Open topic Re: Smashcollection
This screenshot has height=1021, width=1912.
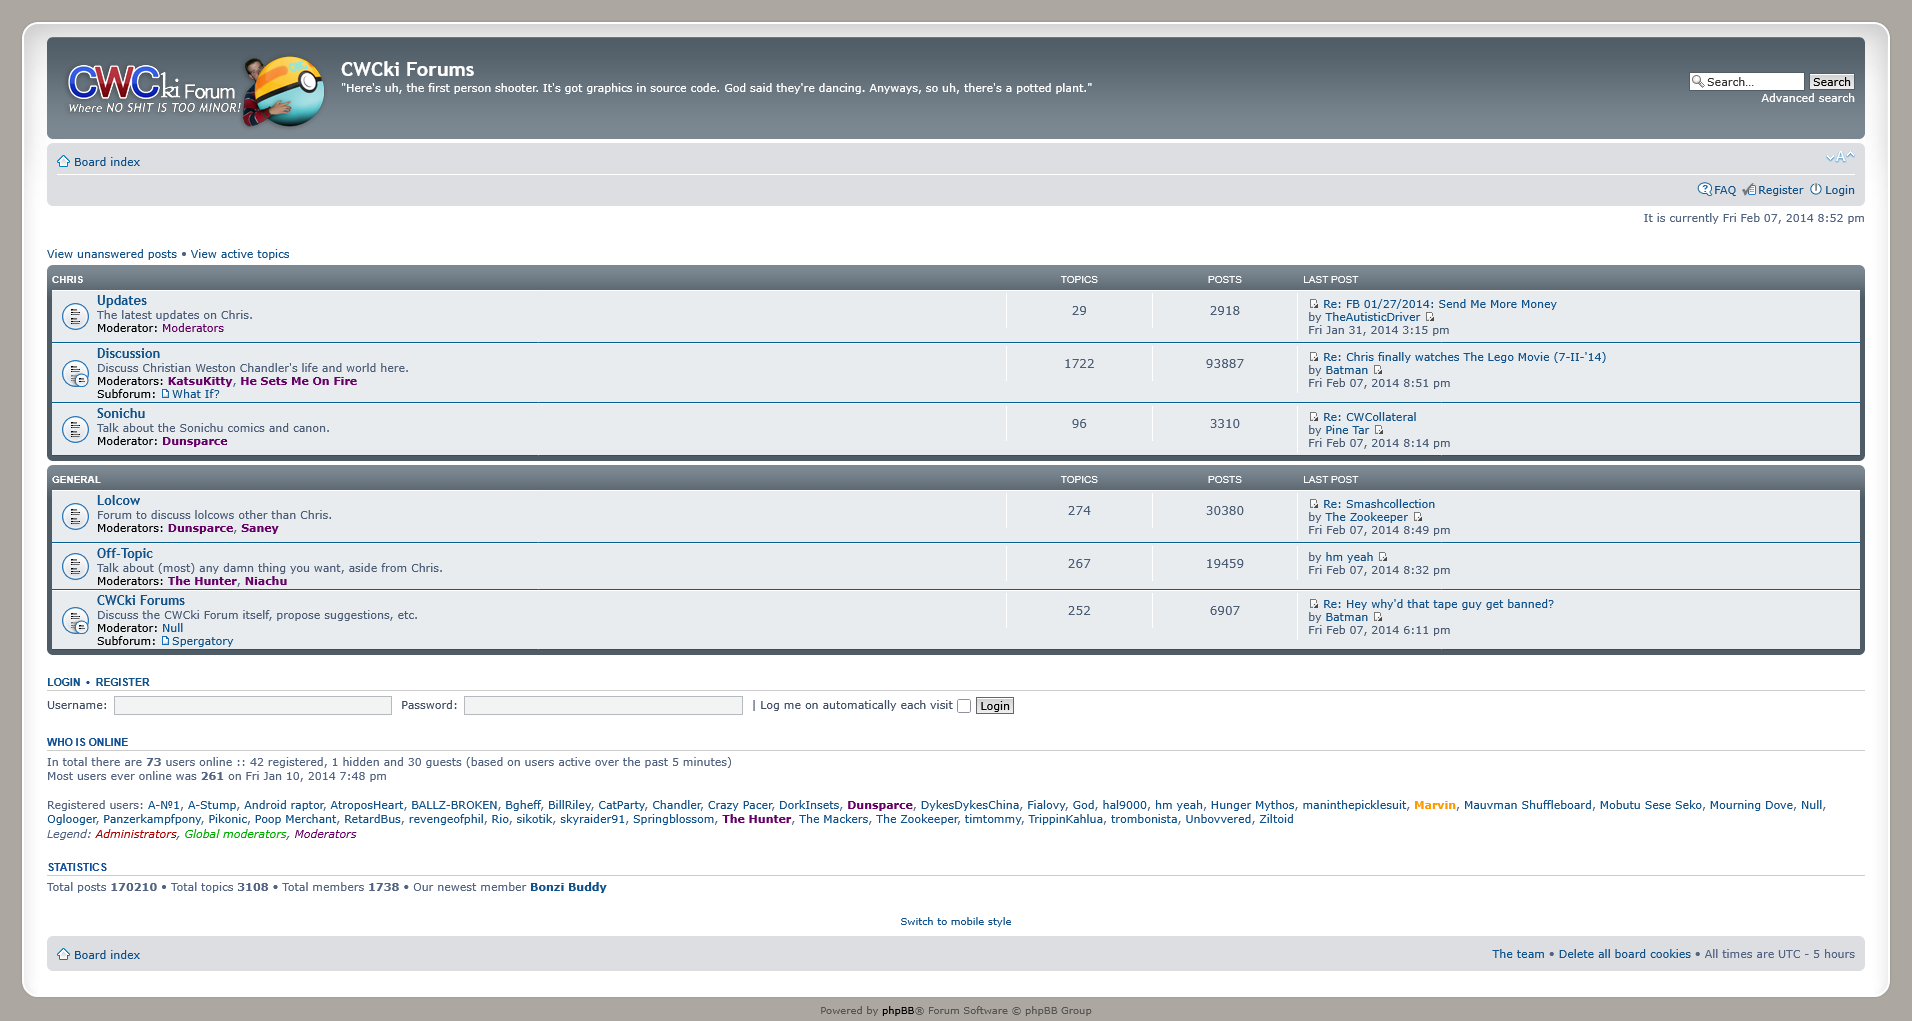click(x=1379, y=504)
